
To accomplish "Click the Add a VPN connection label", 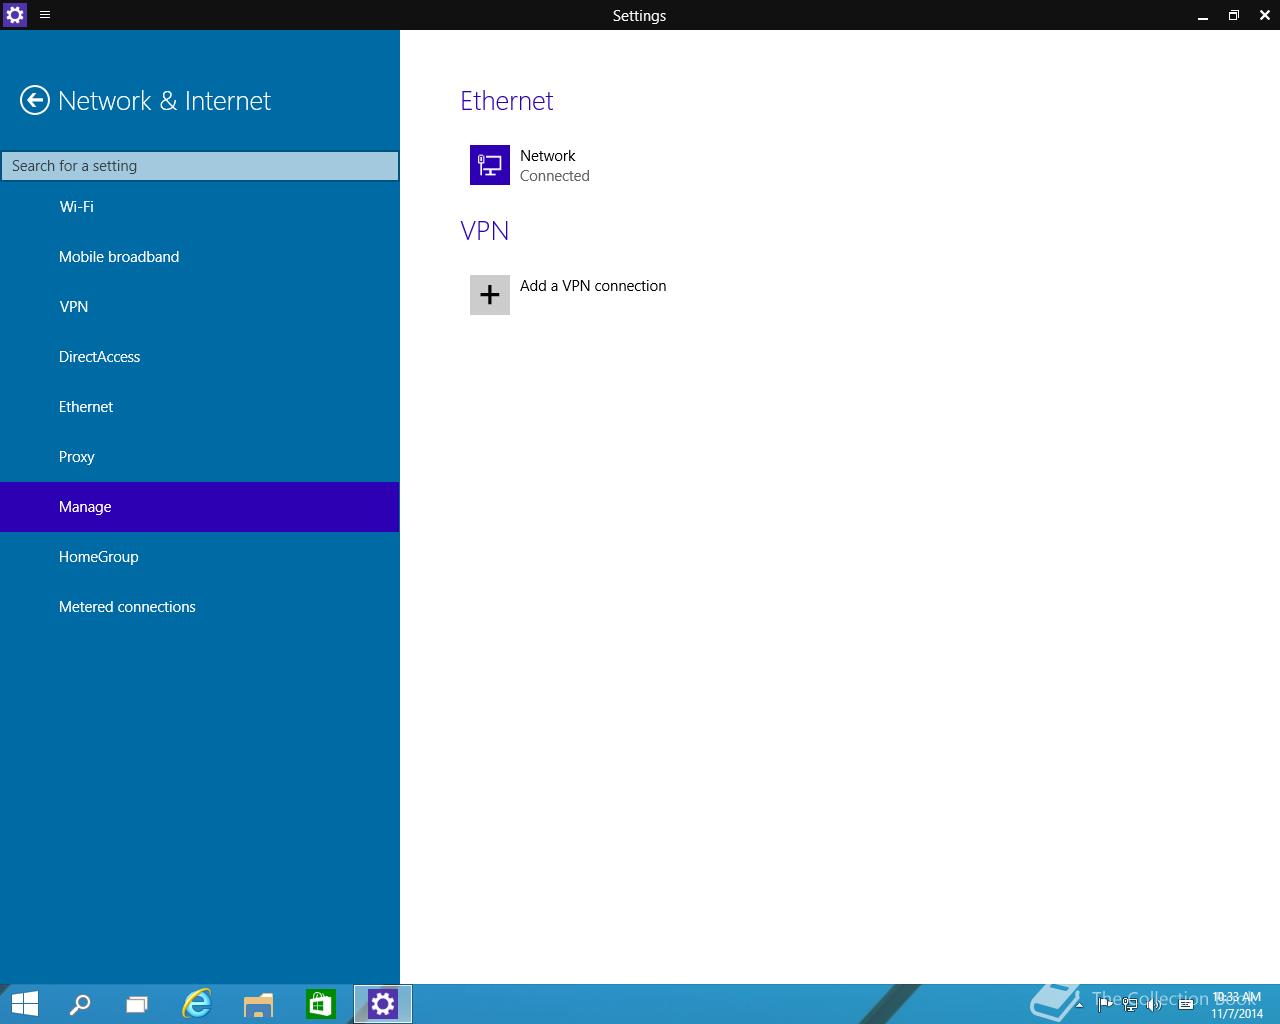I will 593,286.
